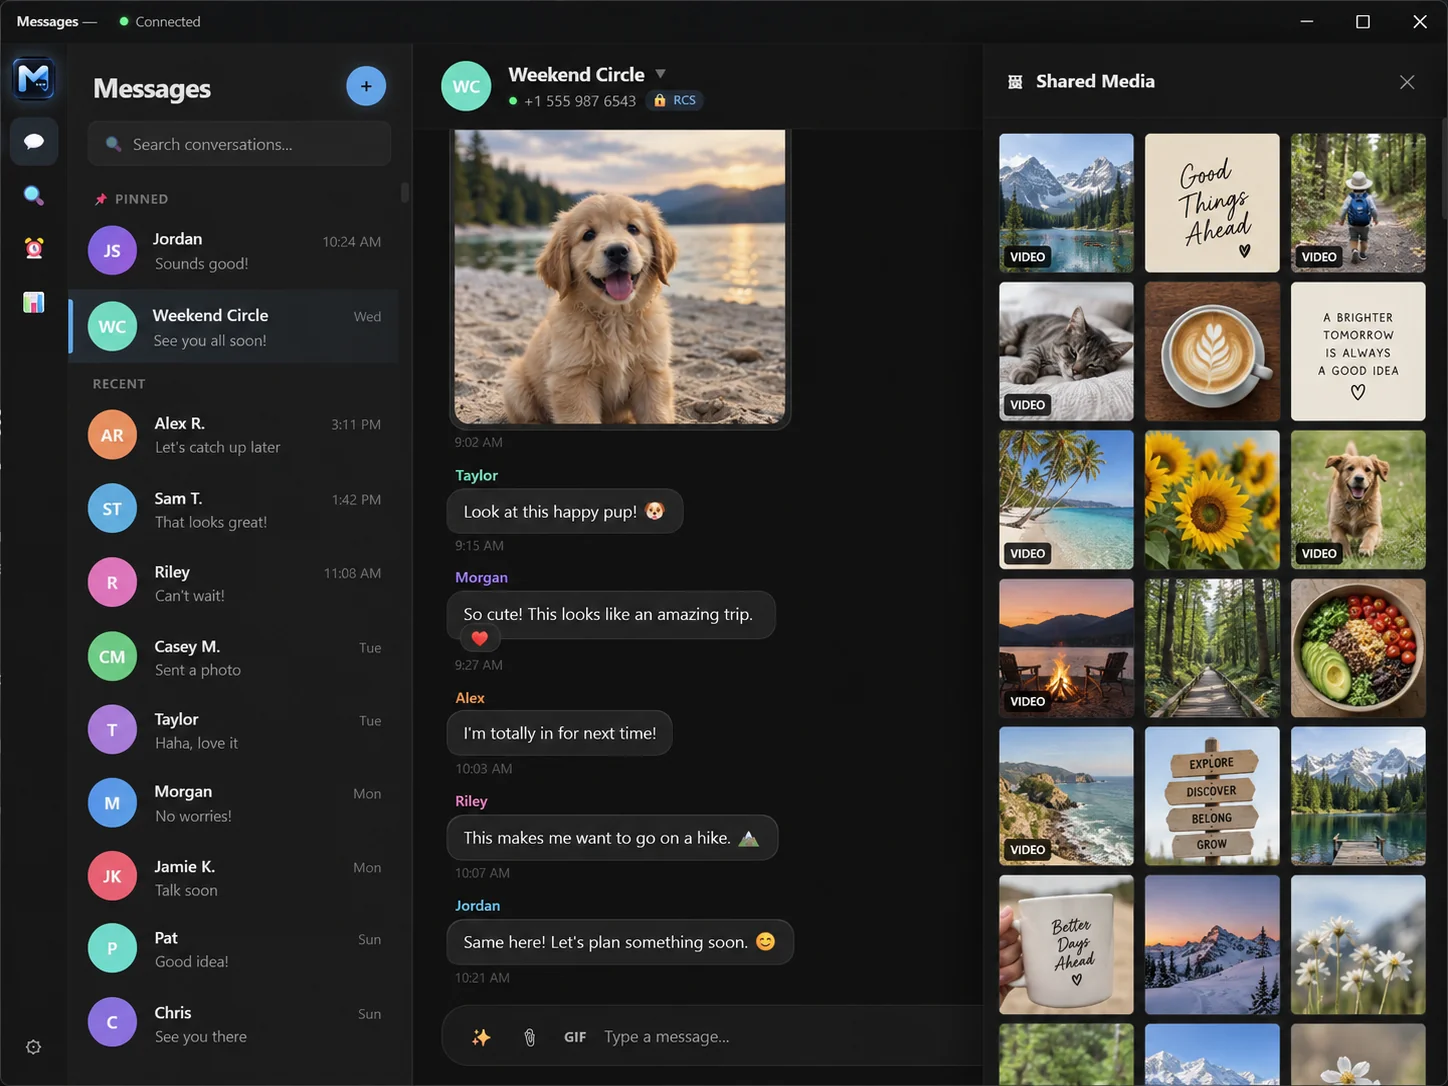
Task: Click in the Search conversations field
Action: 239,144
